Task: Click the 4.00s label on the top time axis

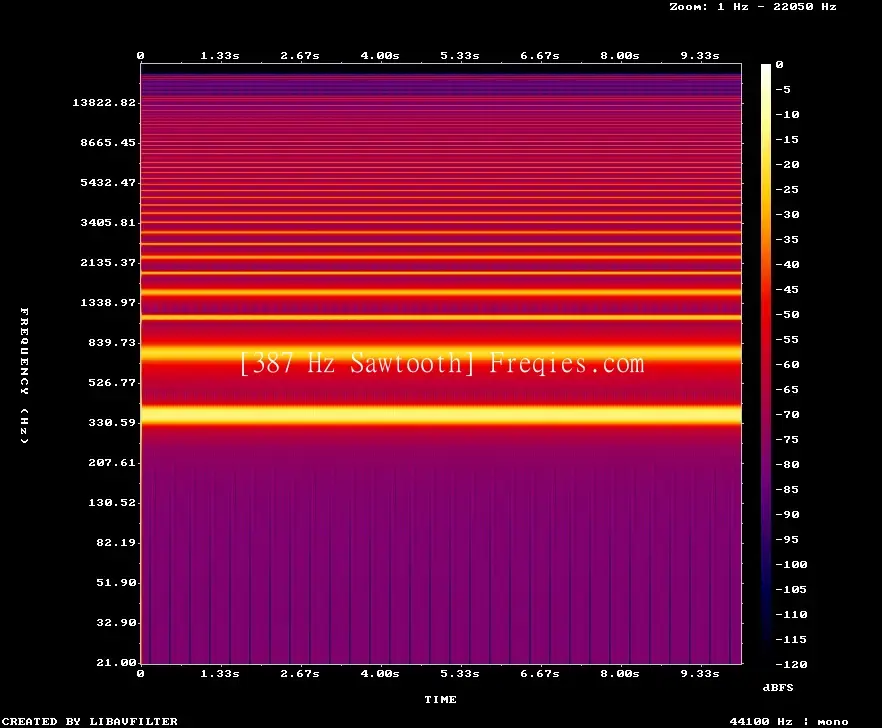Action: coord(380,56)
